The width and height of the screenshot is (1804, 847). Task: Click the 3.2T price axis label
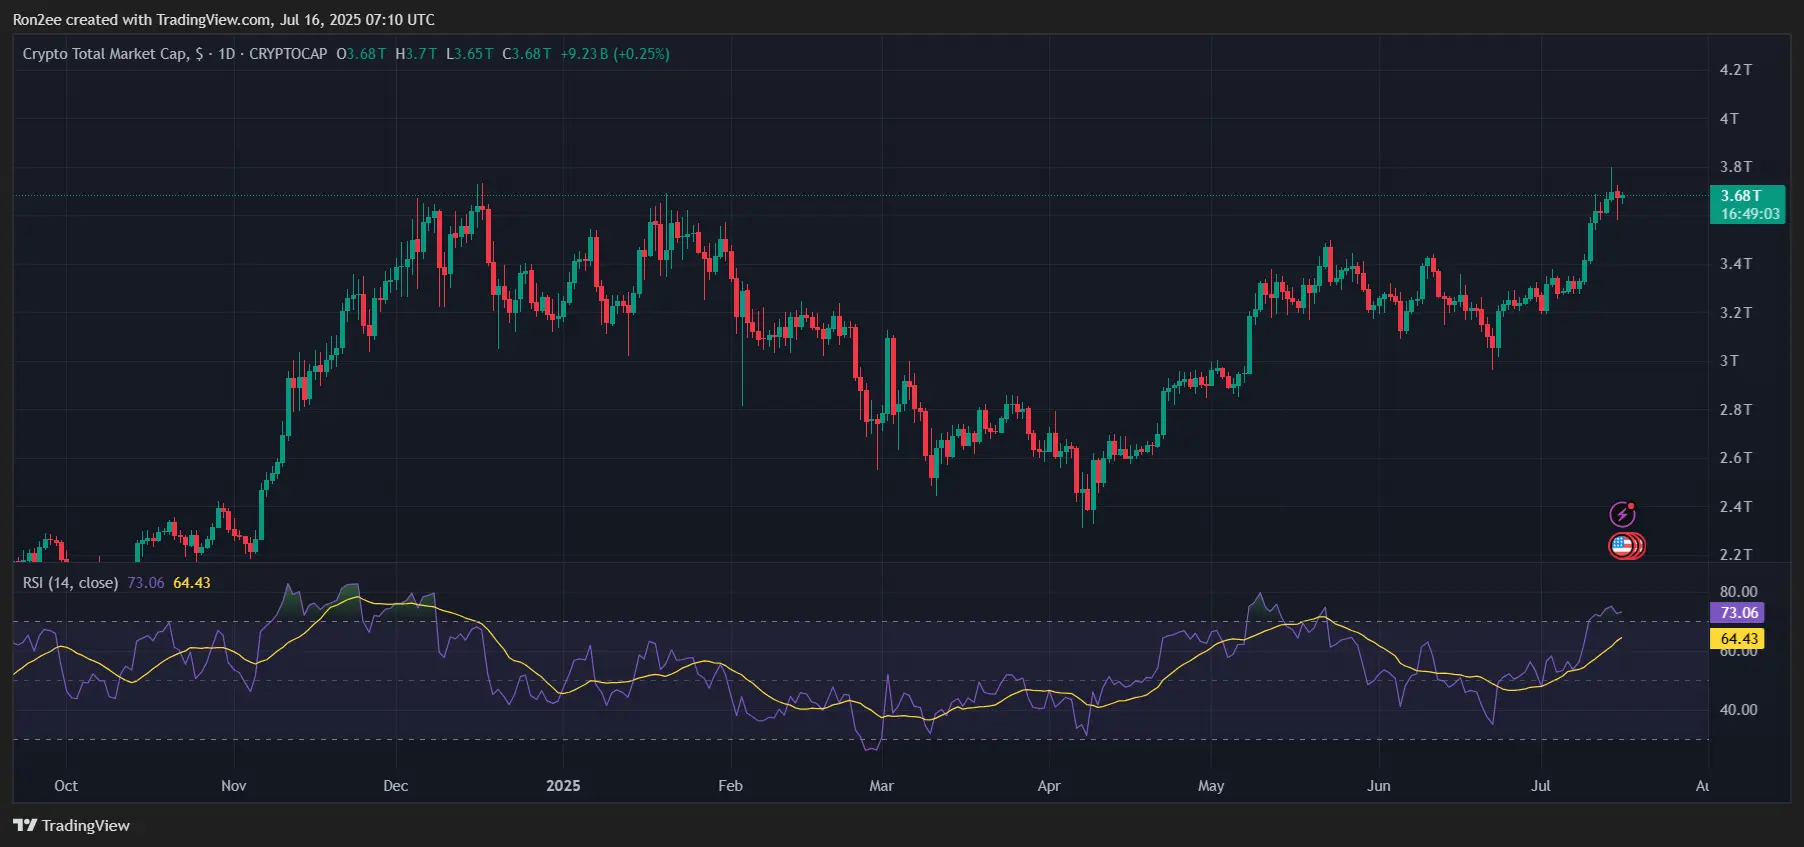click(1735, 313)
